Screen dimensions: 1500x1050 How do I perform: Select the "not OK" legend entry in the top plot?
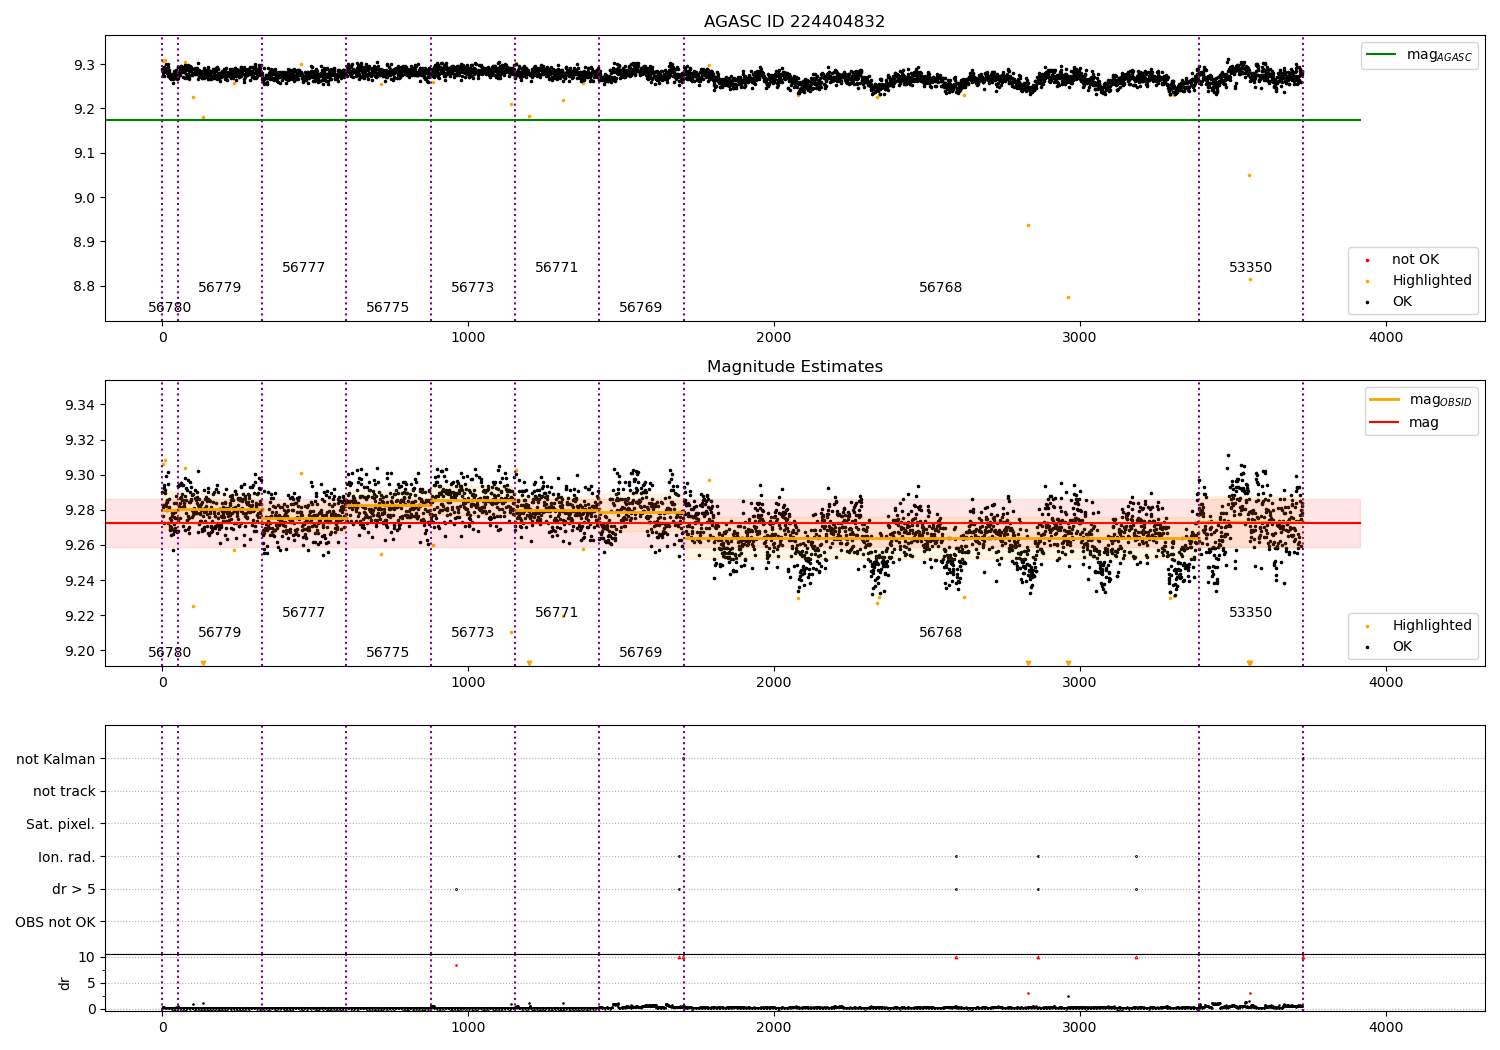click(1414, 259)
